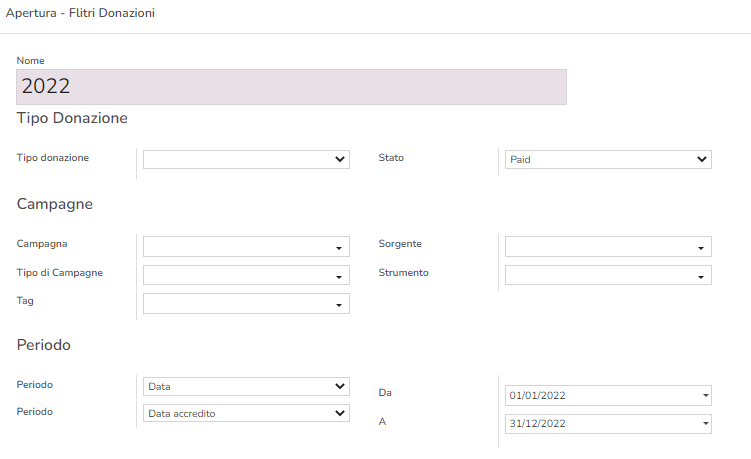Click the Da date field with 01/01/2022
Image resolution: width=751 pixels, height=459 pixels.
(607, 395)
